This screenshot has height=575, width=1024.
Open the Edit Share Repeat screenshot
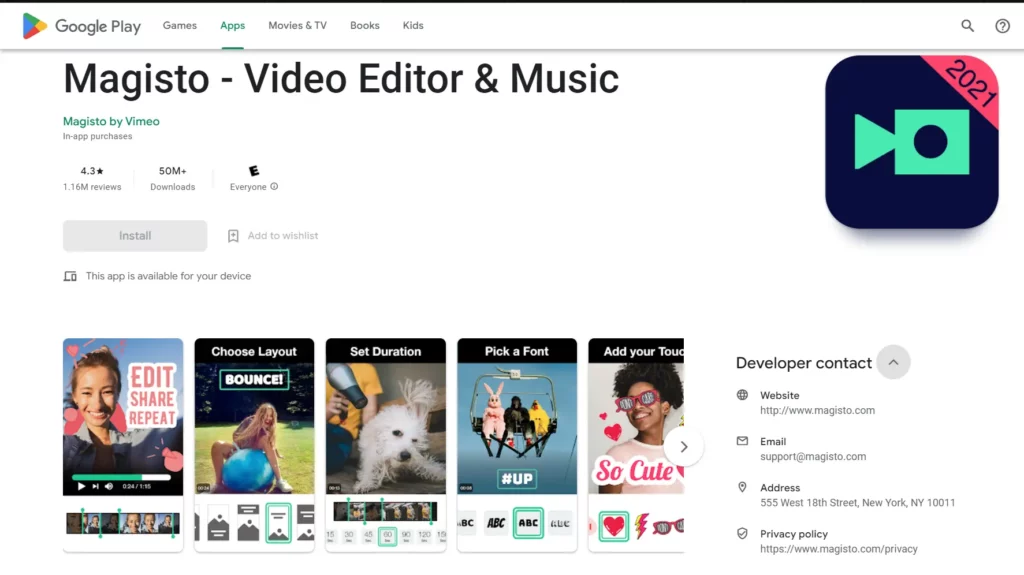[123, 445]
